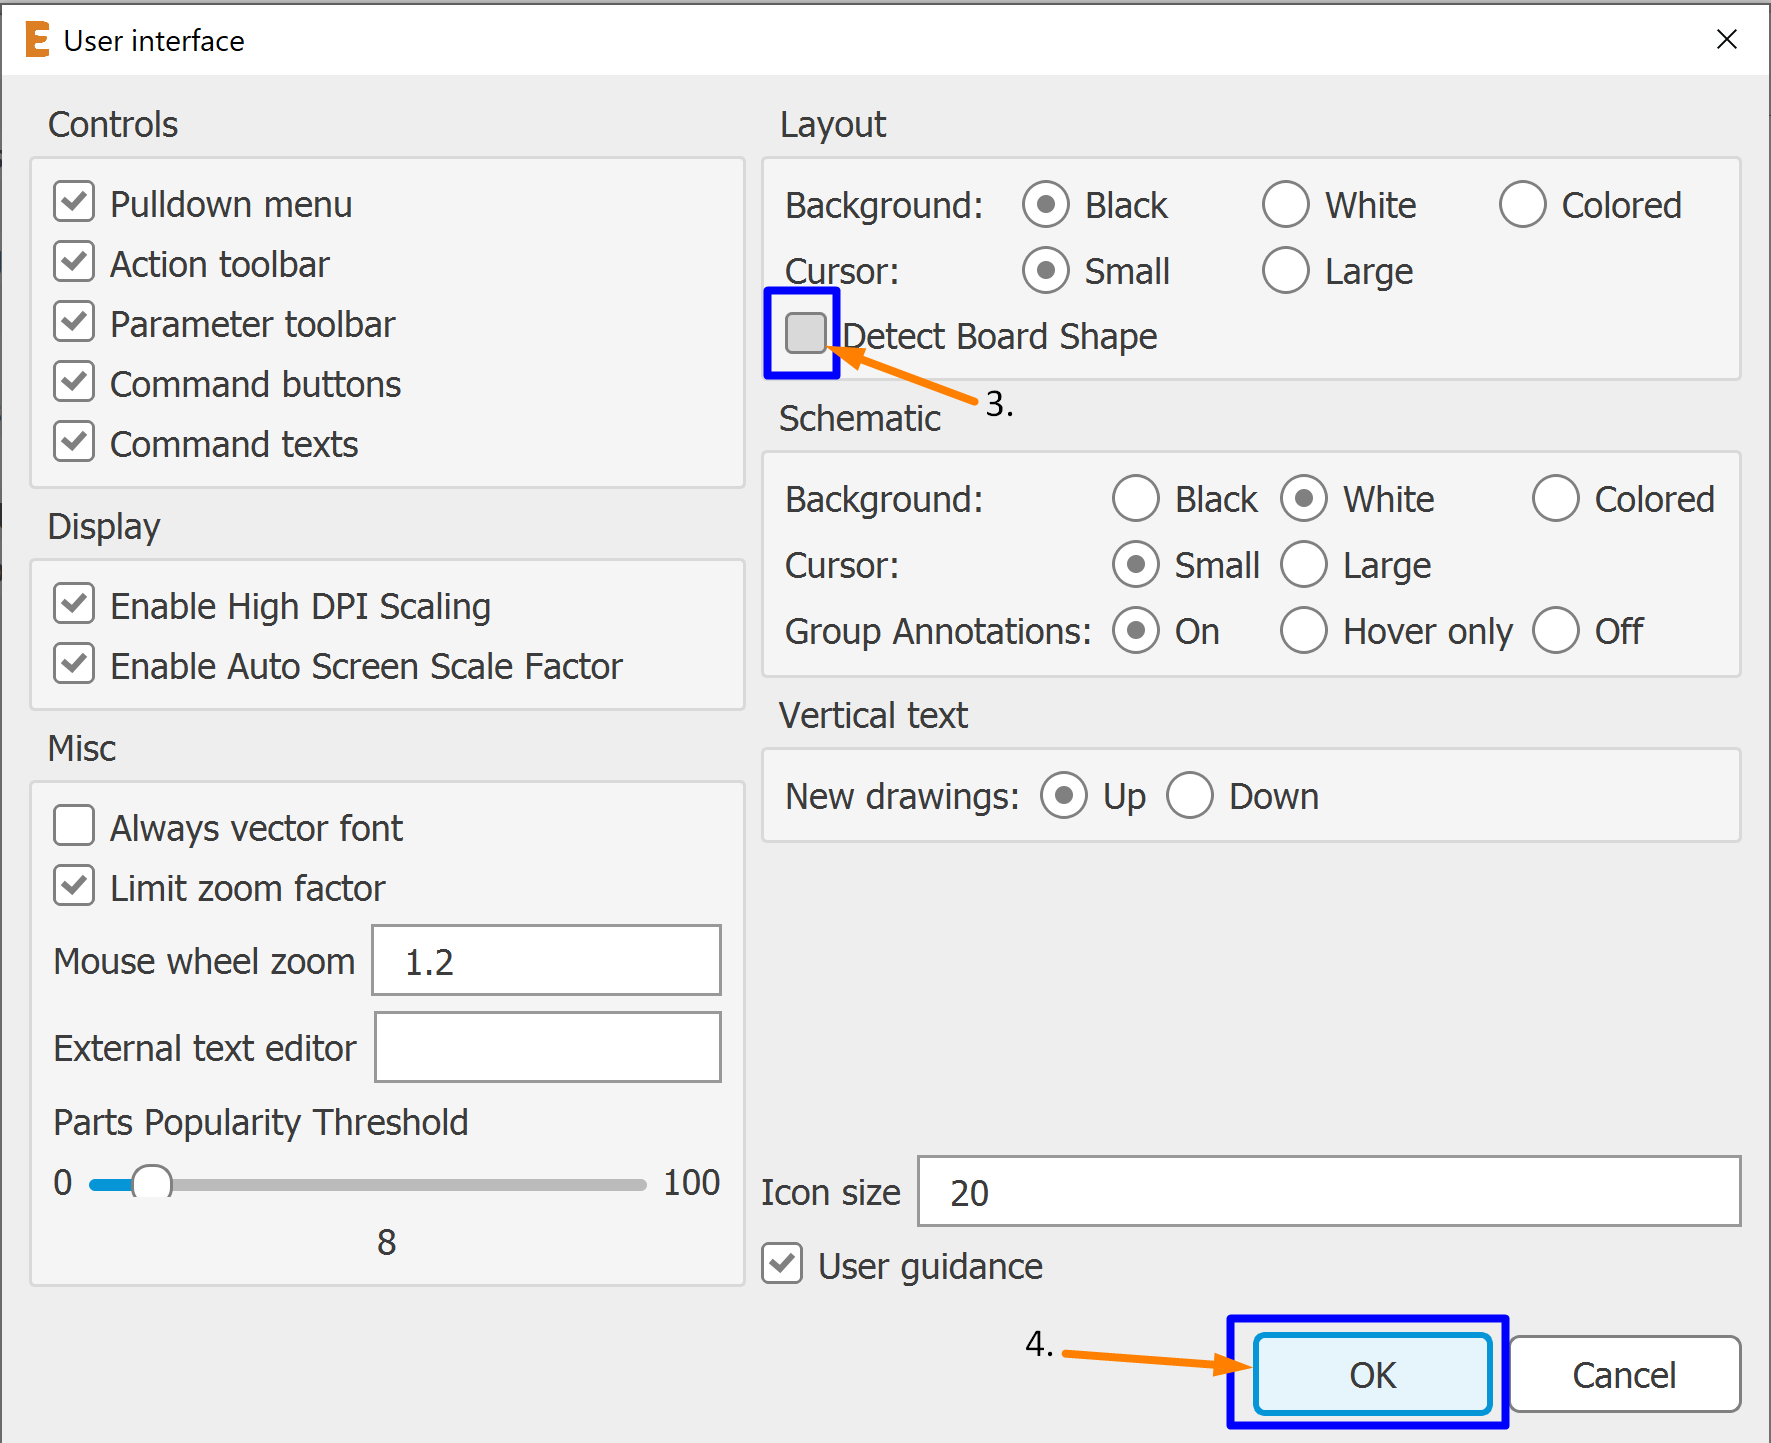Select Colored for the Schematic background
The width and height of the screenshot is (1771, 1443).
pyautogui.click(x=1556, y=499)
